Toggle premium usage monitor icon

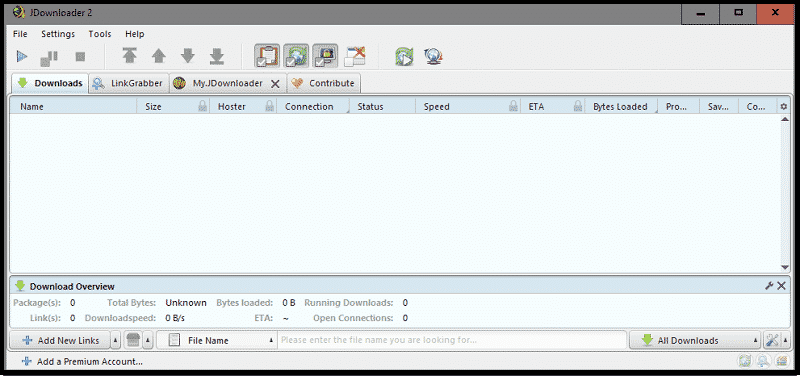(326, 56)
